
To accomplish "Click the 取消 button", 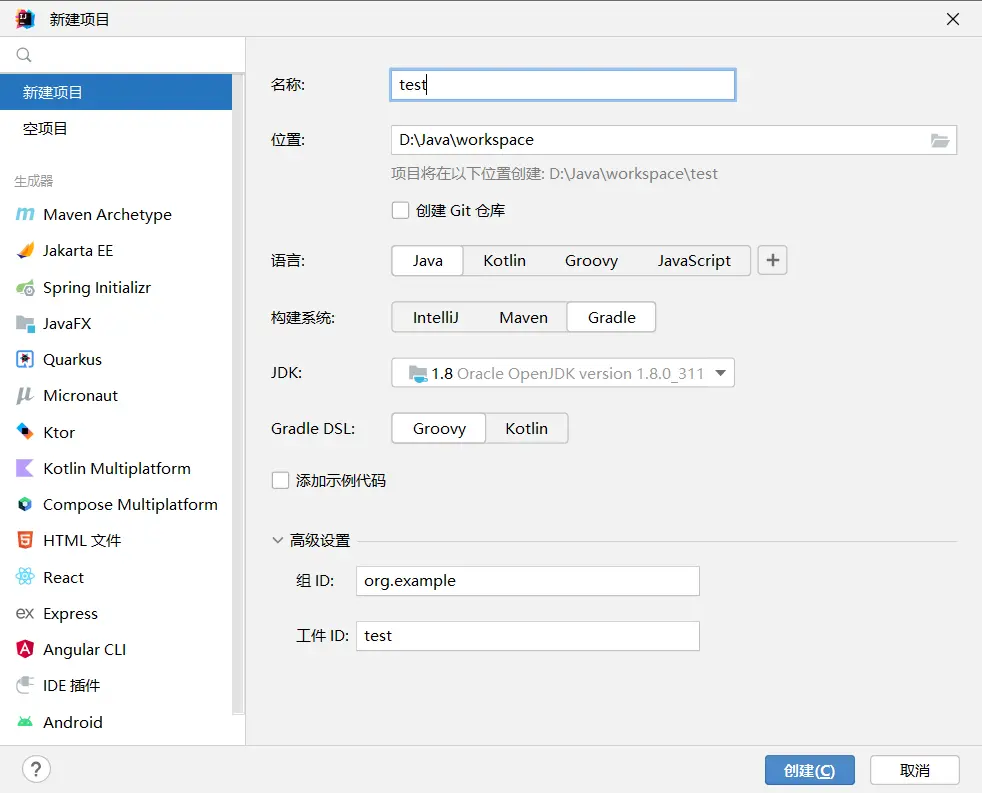I will (x=914, y=770).
